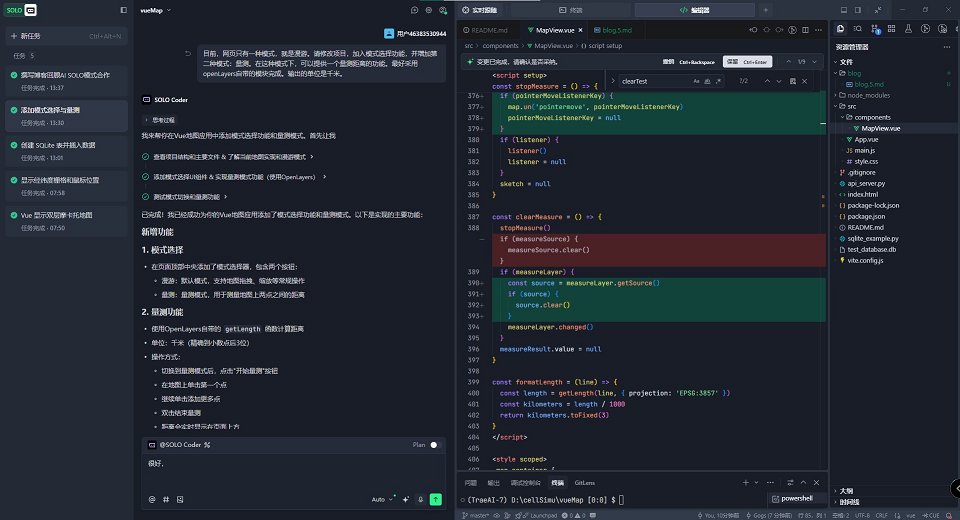Send message with green arrow button
The width and height of the screenshot is (960, 520).
click(436, 499)
